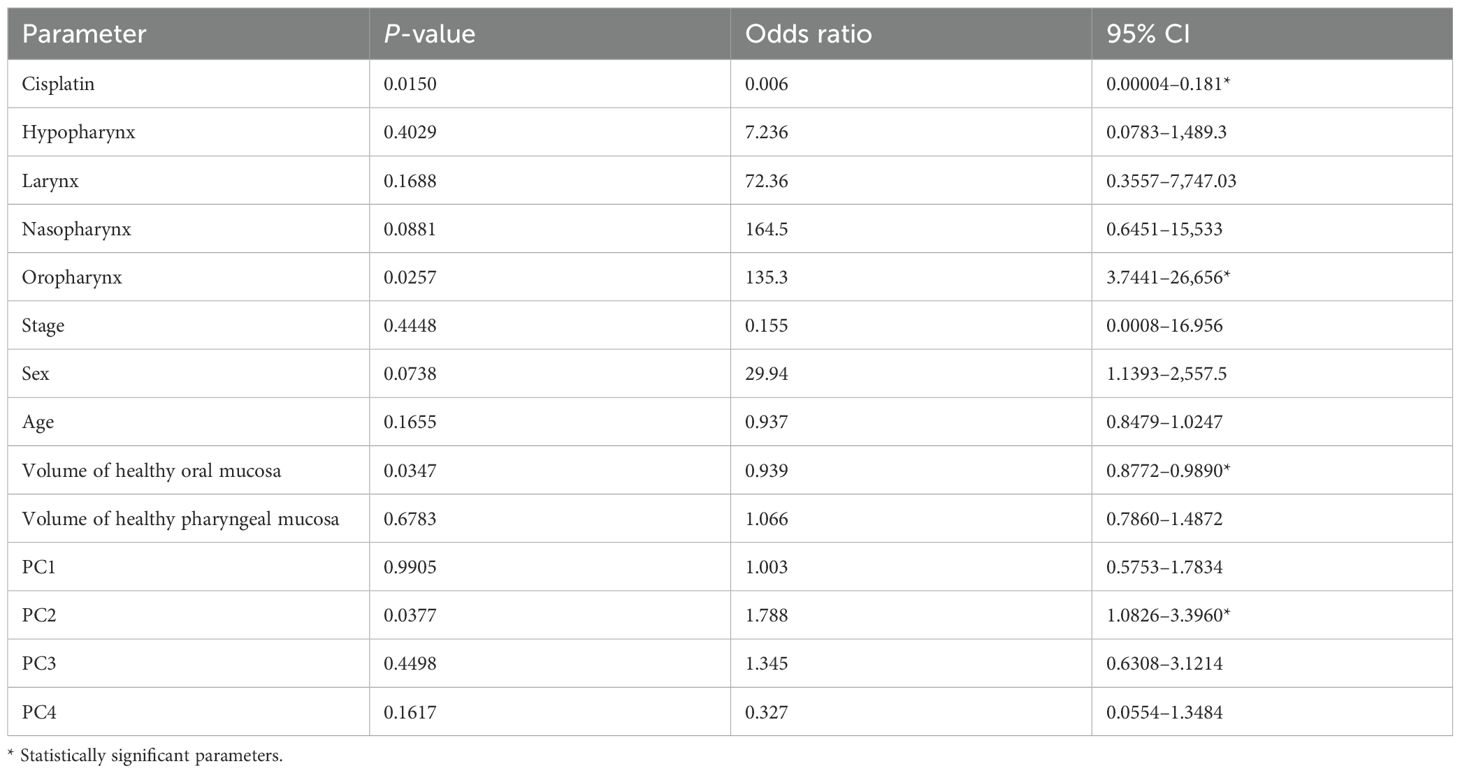1460x773 pixels.
Task: Select the PC3 odds ratio 1.345
Action: pos(767,664)
